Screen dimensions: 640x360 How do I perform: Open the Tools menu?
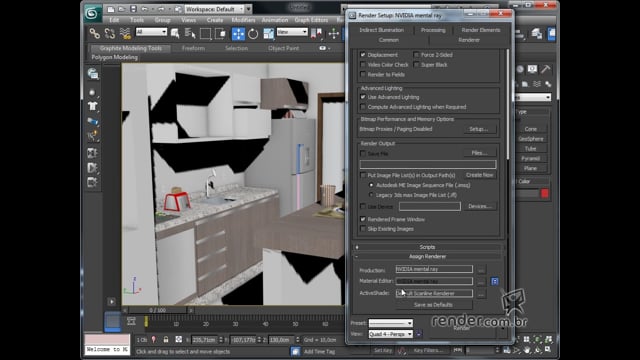coord(137,20)
